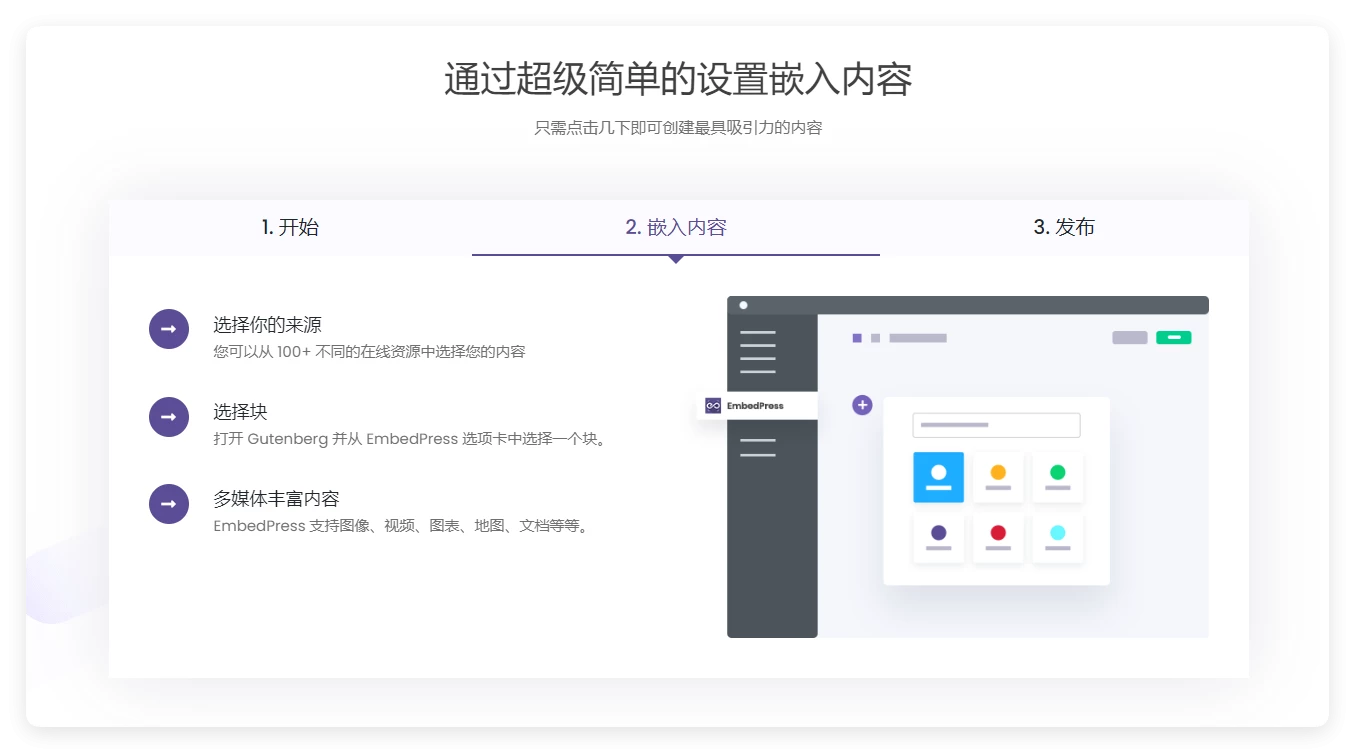Click the gray button beside the green button
The width and height of the screenshot is (1355, 753).
point(1129,337)
